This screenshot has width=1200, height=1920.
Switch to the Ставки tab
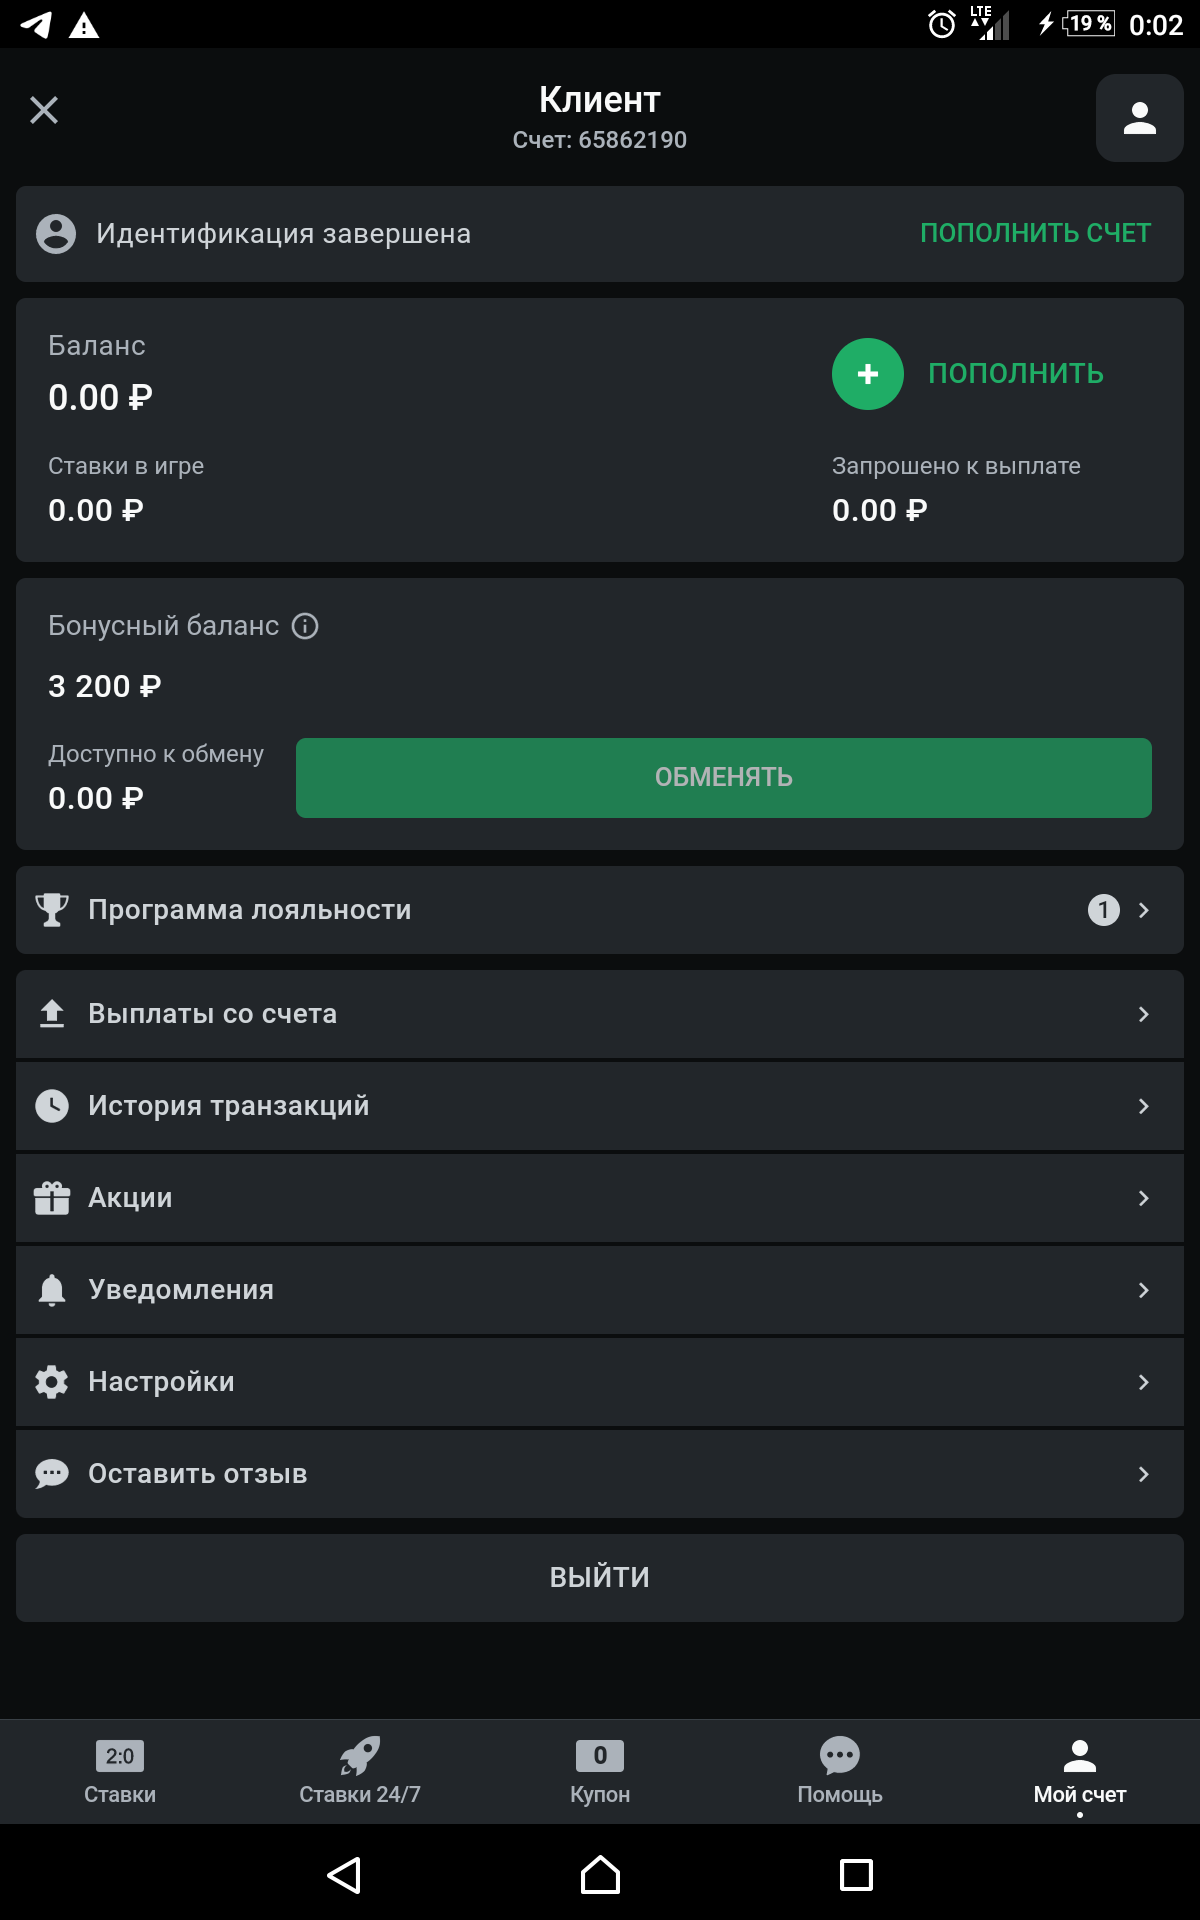click(x=120, y=1772)
